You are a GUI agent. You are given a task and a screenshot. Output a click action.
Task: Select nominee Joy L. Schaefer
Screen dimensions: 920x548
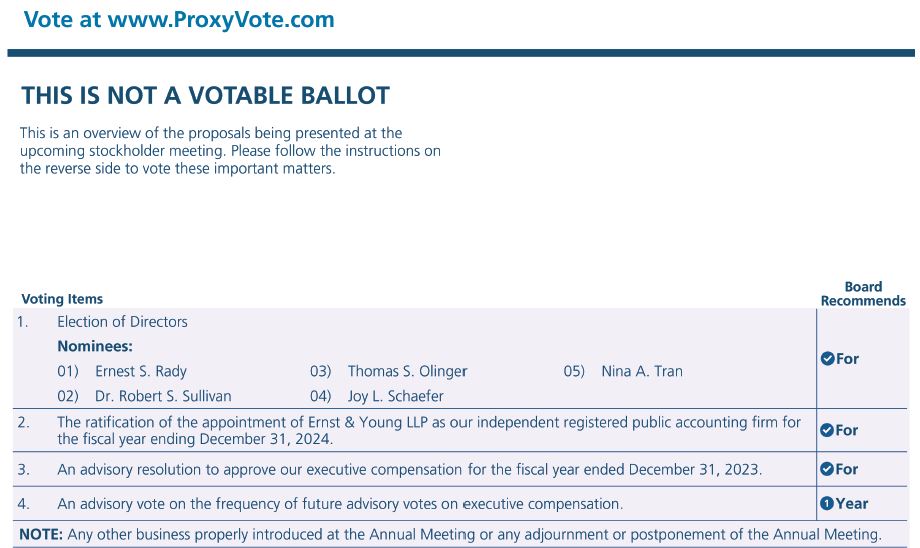click(x=395, y=396)
